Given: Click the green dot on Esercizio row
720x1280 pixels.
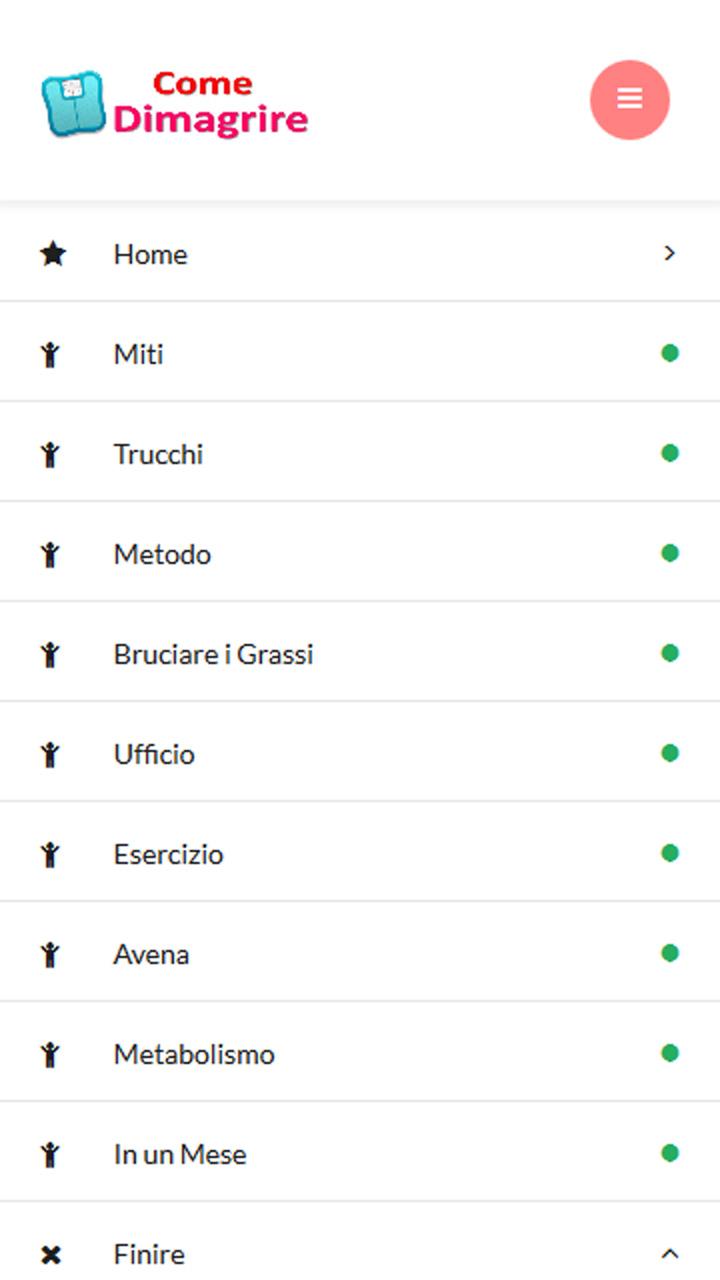Looking at the screenshot, I should 670,853.
